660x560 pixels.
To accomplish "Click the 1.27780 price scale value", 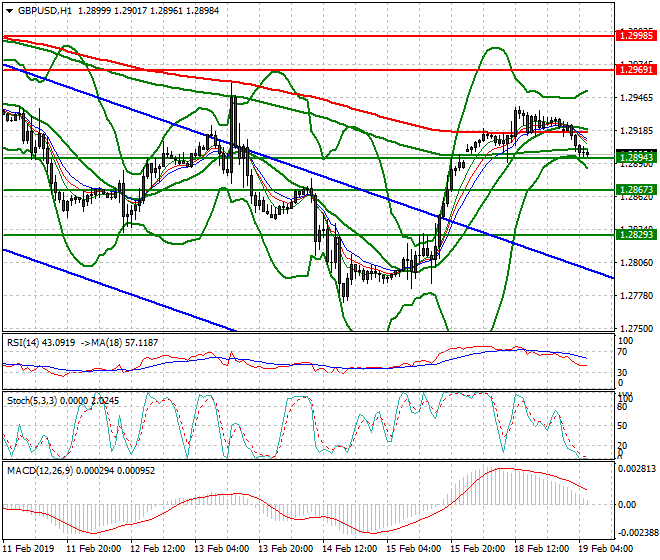I will coord(636,296).
